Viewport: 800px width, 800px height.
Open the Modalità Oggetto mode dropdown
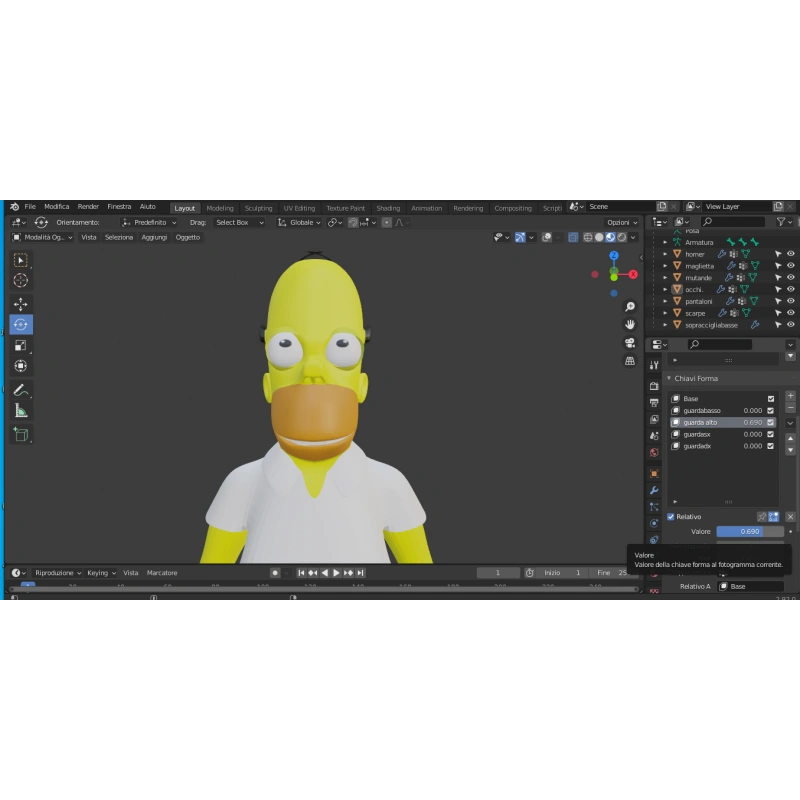pyautogui.click(x=42, y=237)
